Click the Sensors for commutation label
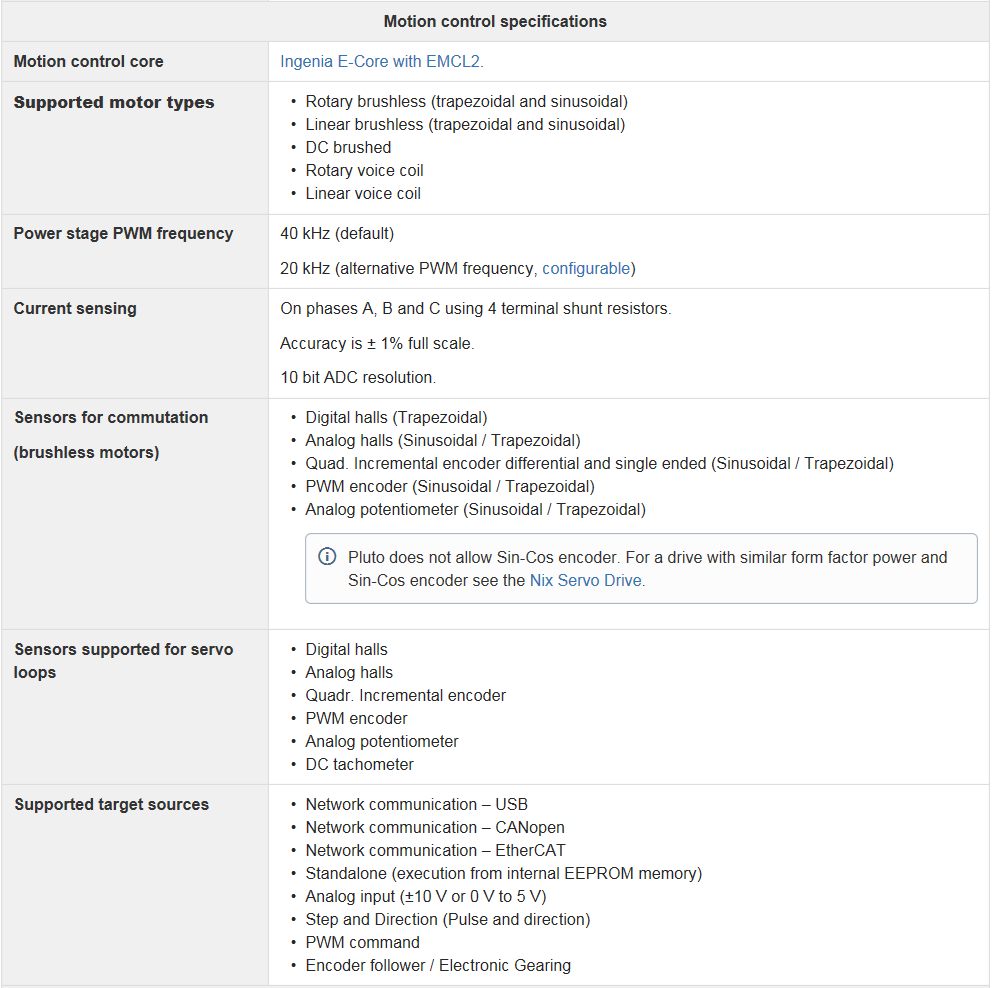992x988 pixels. (x=111, y=417)
